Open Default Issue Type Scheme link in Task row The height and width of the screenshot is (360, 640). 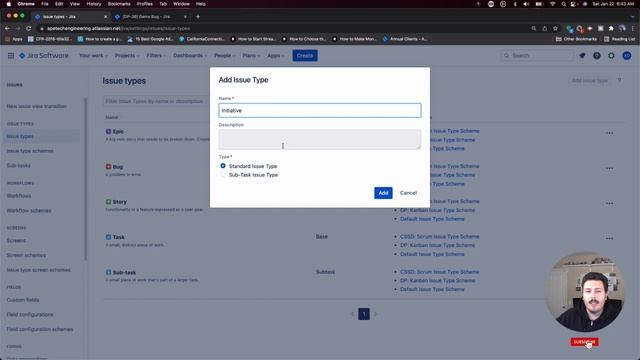[x=432, y=254]
